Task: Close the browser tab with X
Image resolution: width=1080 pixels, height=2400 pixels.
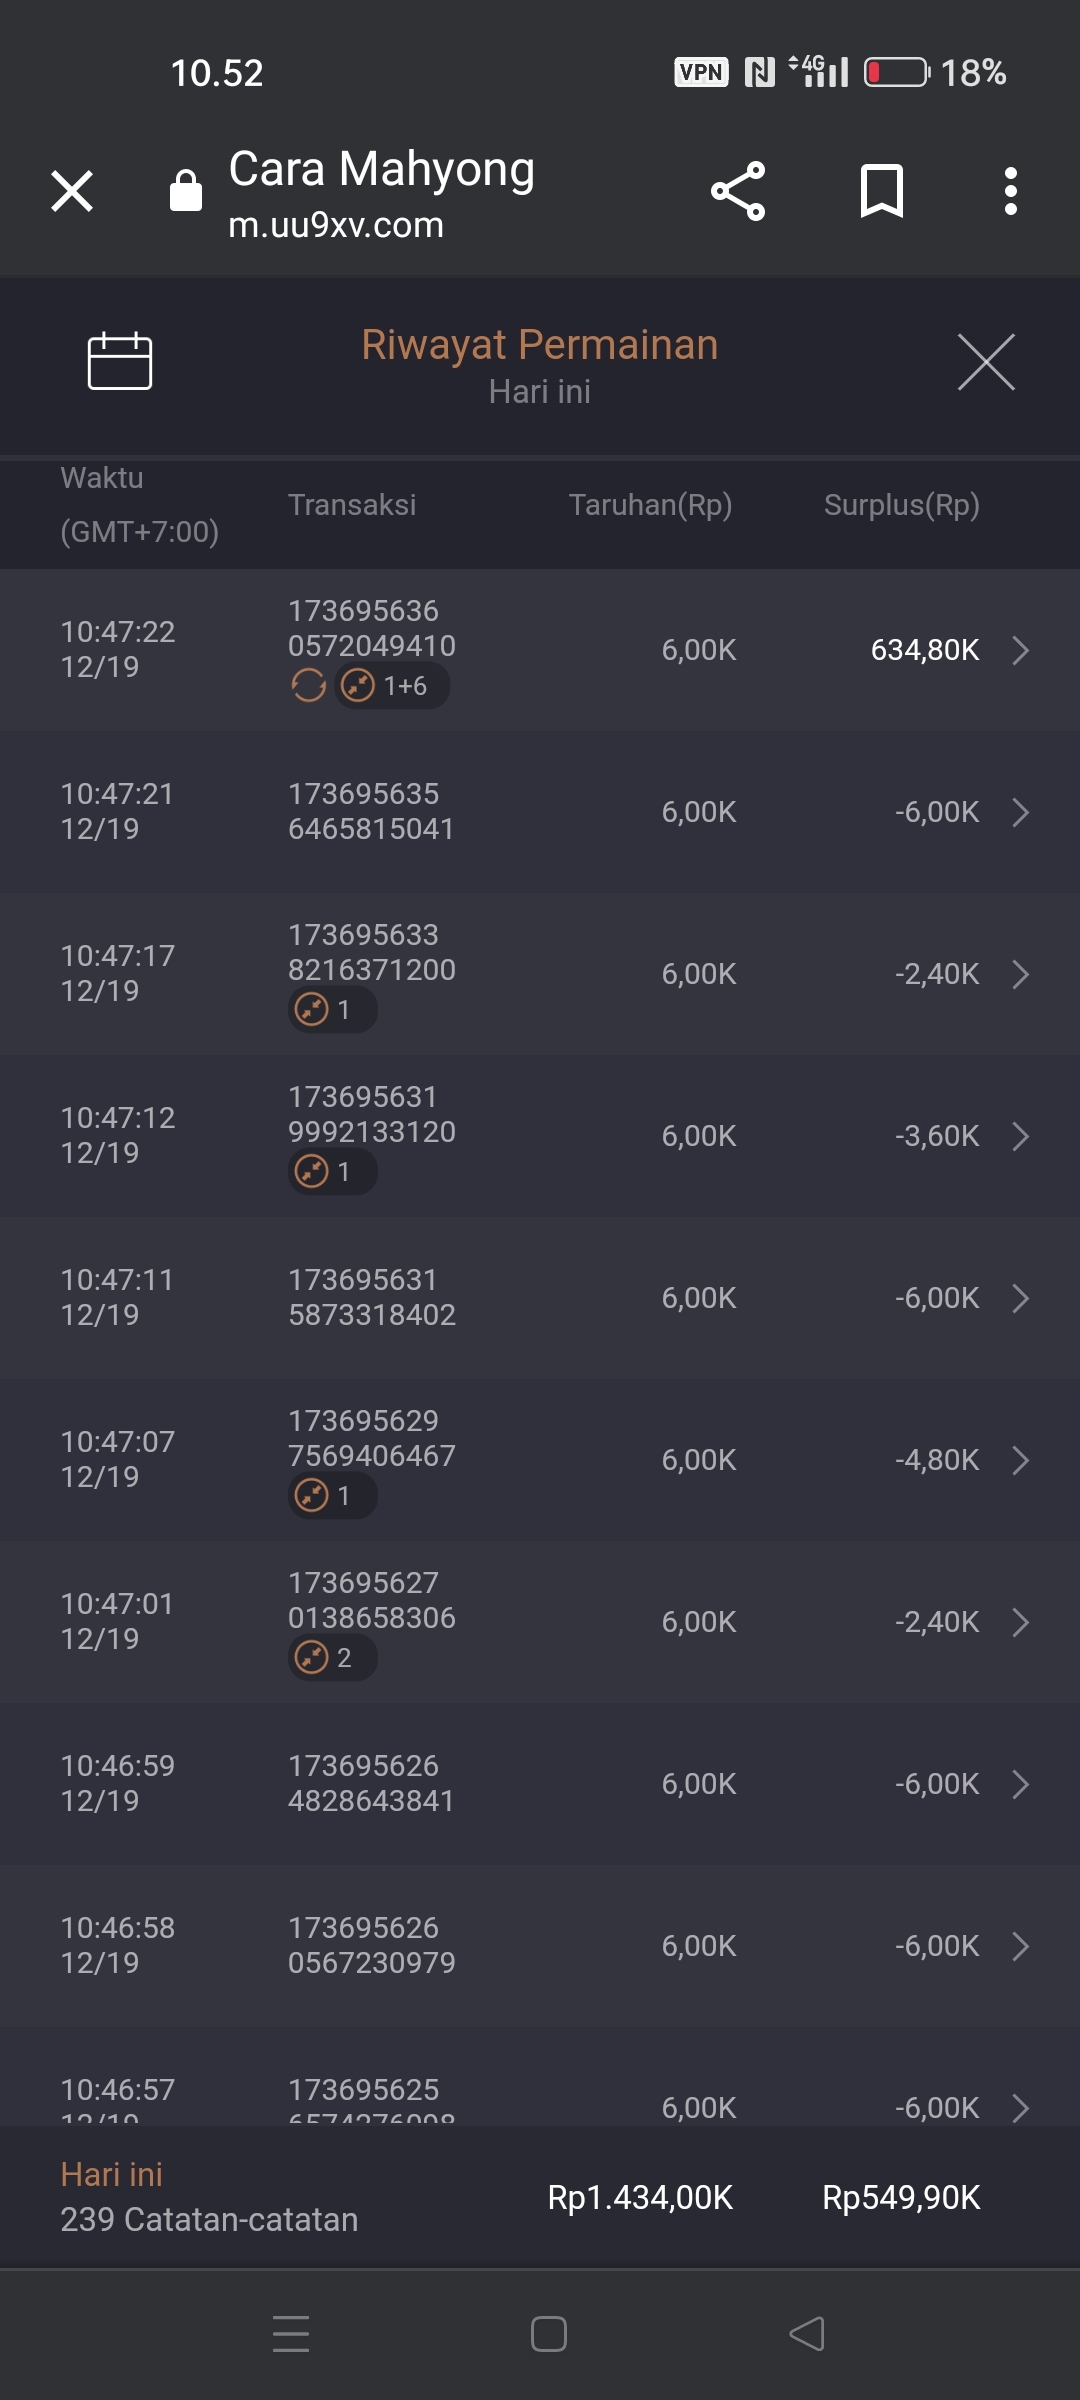Action: (72, 191)
